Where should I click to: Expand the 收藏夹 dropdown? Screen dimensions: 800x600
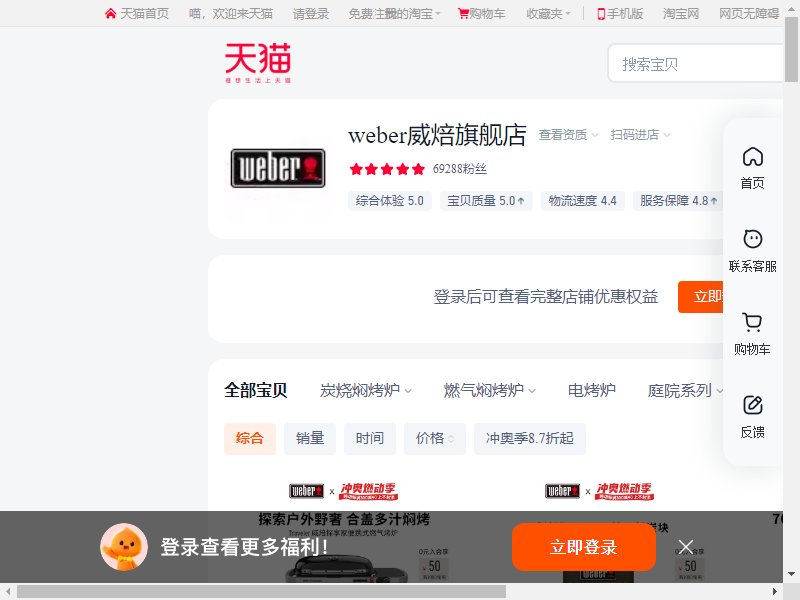pyautogui.click(x=548, y=14)
